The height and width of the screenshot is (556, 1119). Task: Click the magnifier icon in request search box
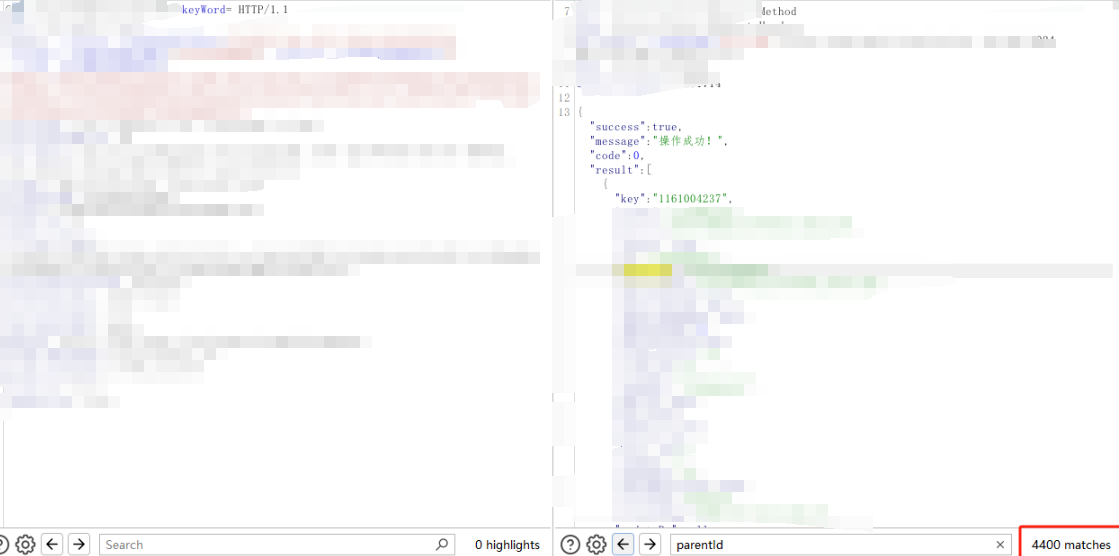click(x=442, y=545)
